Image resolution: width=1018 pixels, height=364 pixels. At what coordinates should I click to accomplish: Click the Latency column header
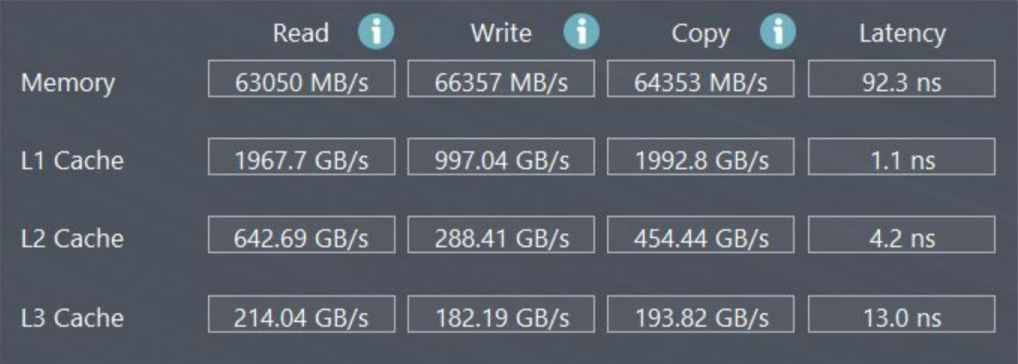(x=902, y=34)
